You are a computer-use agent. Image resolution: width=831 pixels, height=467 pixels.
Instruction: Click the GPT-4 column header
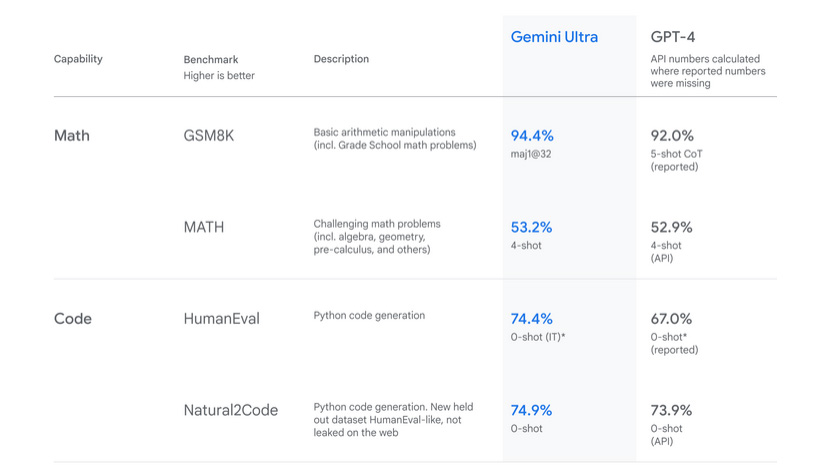point(673,37)
